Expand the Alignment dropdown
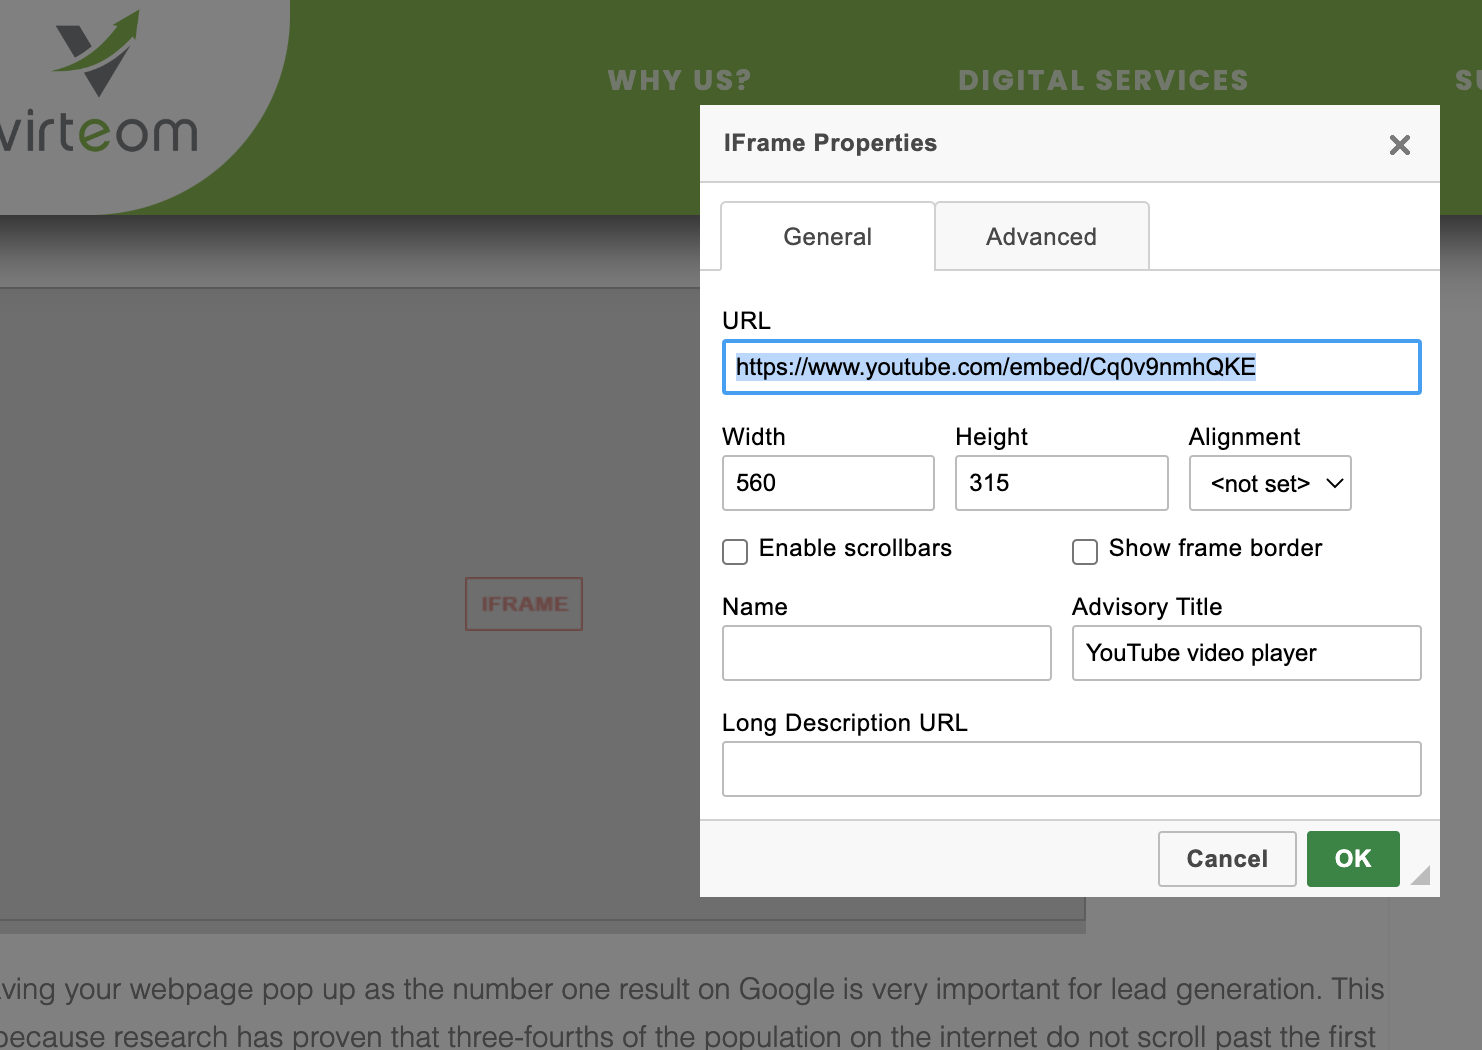Image resolution: width=1482 pixels, height=1050 pixels. click(x=1269, y=484)
